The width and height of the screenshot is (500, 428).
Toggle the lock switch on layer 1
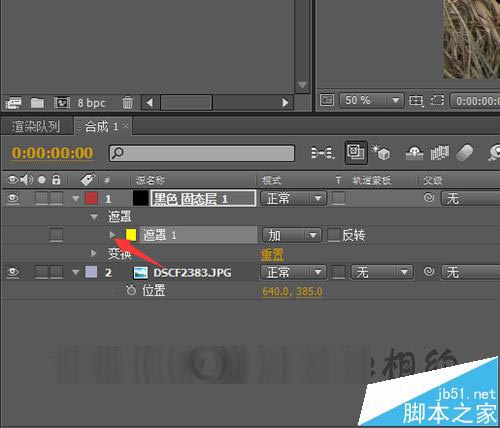[x=56, y=198]
